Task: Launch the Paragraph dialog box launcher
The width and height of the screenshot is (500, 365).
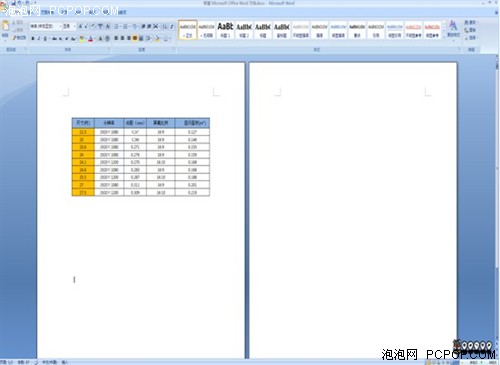Action: (x=173, y=49)
